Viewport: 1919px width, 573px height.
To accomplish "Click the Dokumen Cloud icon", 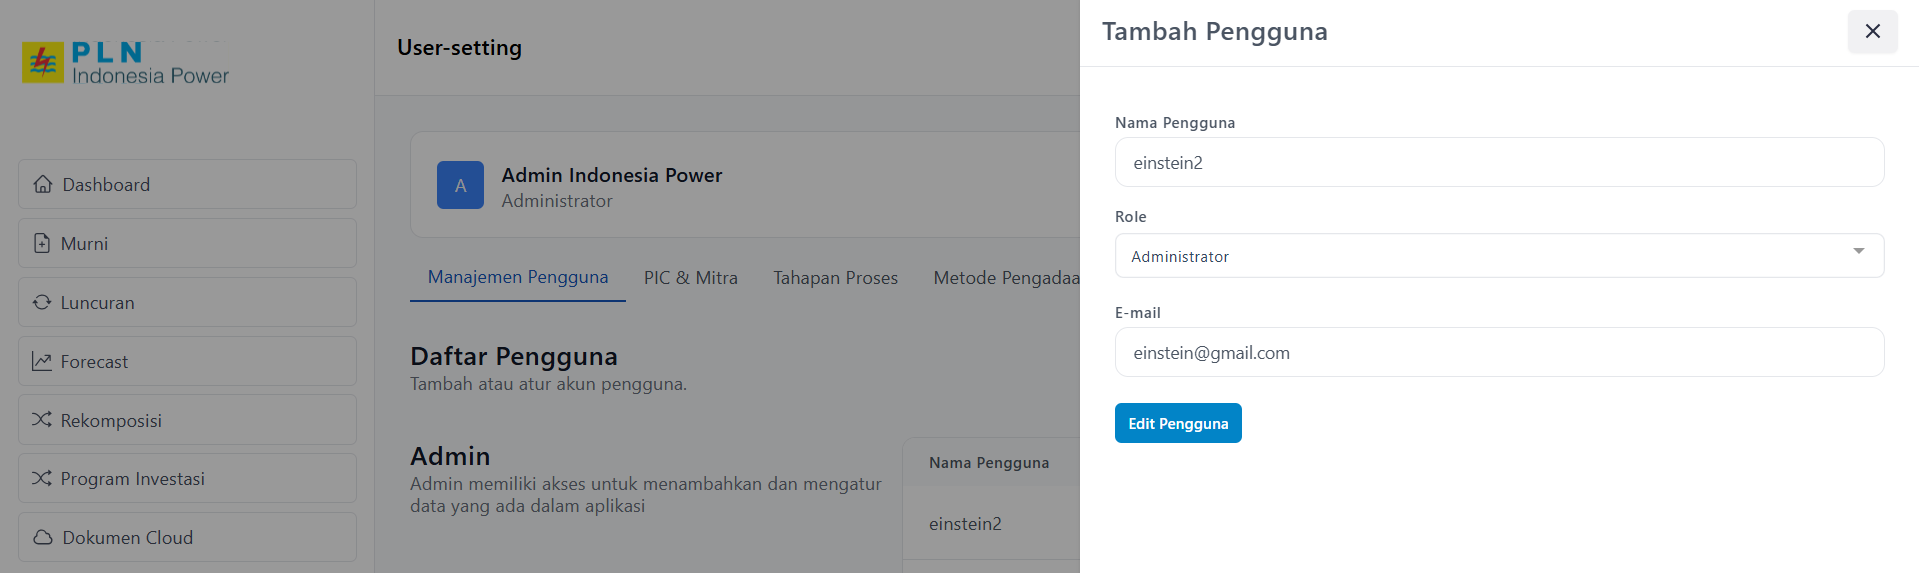I will click(43, 538).
